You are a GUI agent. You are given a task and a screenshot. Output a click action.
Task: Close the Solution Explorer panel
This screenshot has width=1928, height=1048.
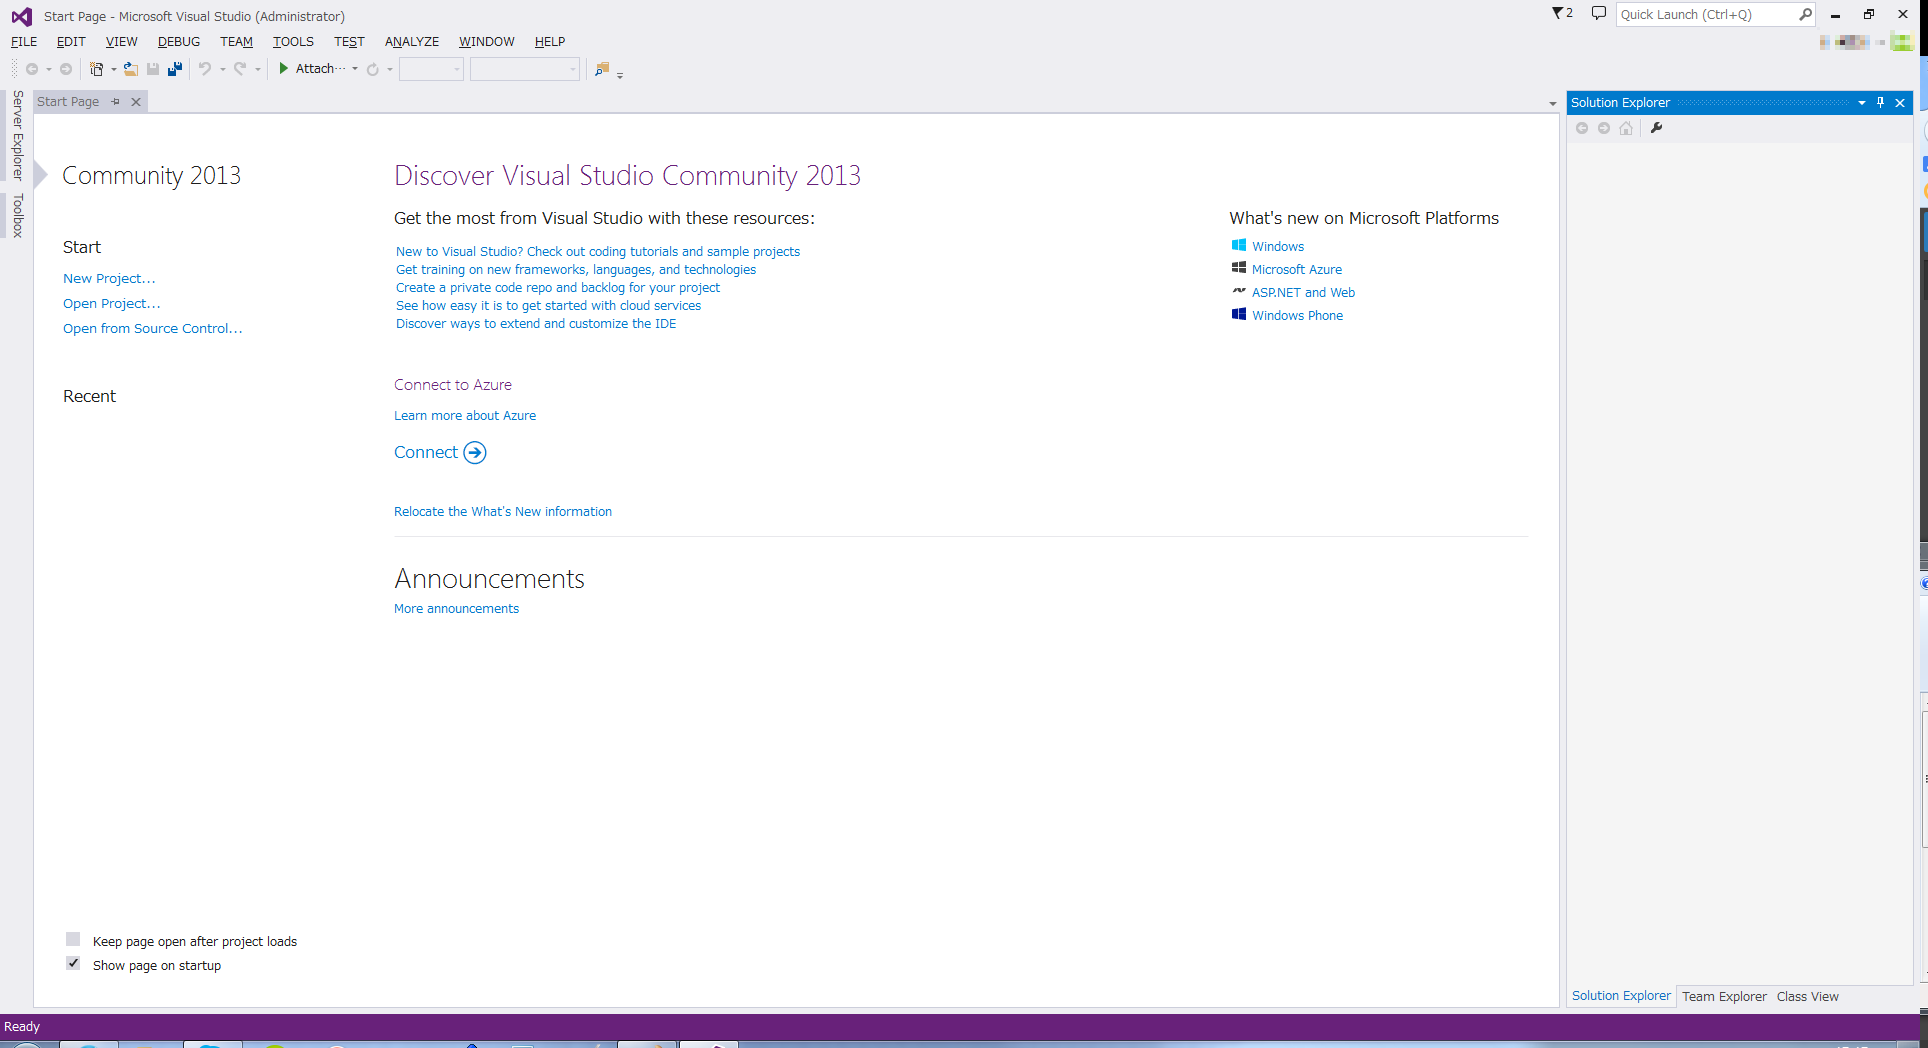tap(1900, 102)
